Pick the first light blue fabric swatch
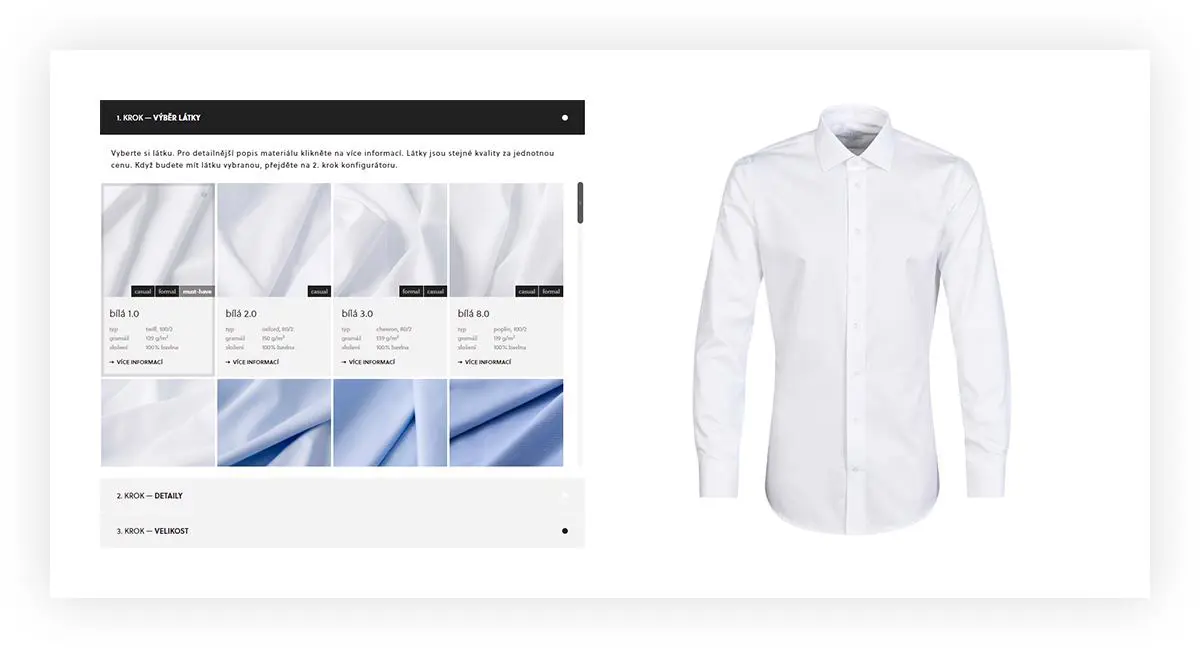The image size is (1200, 648). [274, 422]
